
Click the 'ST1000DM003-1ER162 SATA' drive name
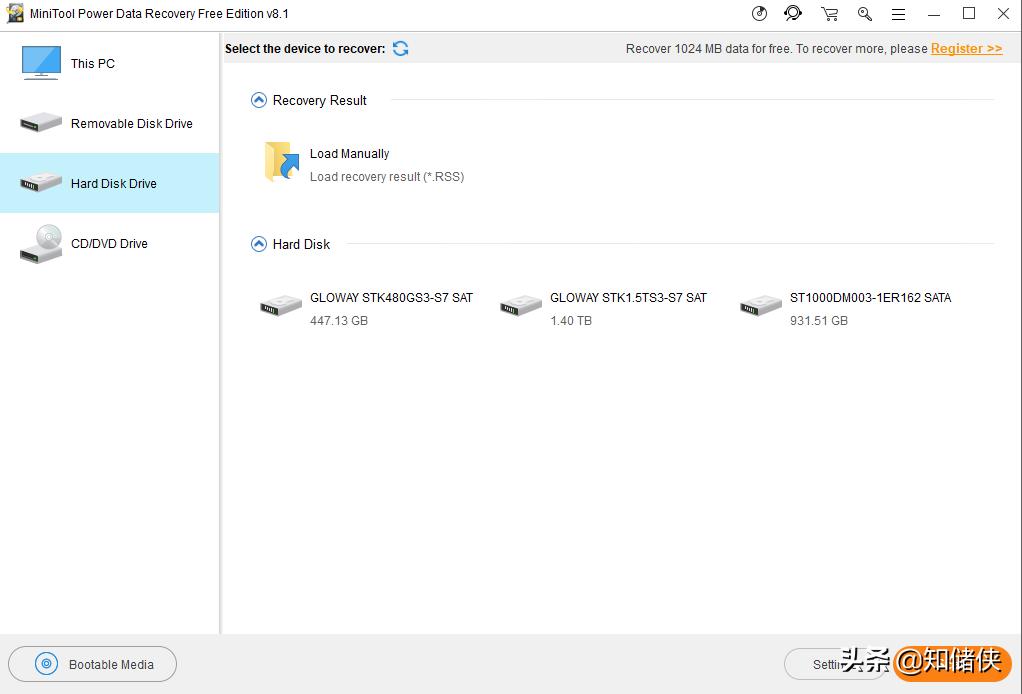click(x=870, y=298)
